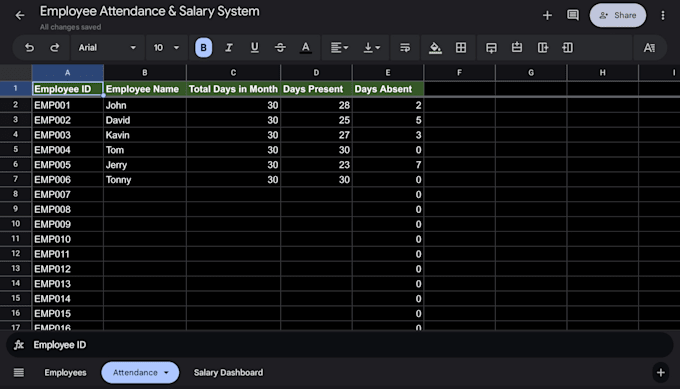Click cell EMP004
Image resolution: width=680 pixels, height=389 pixels.
[68, 150]
